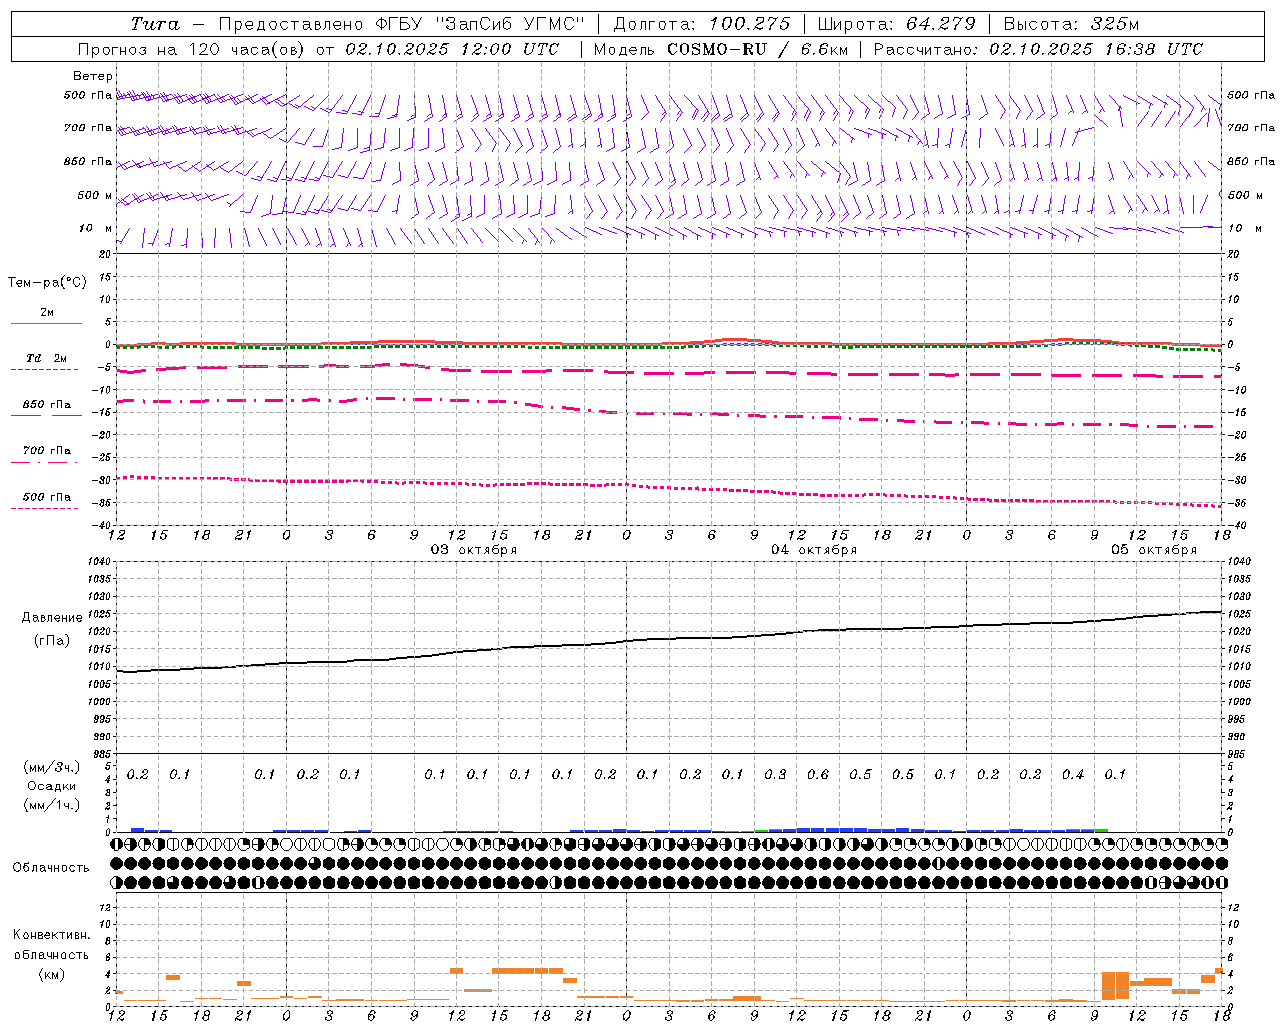Click the black pressure curve line
This screenshot has height=1024, width=1280.
670,639
